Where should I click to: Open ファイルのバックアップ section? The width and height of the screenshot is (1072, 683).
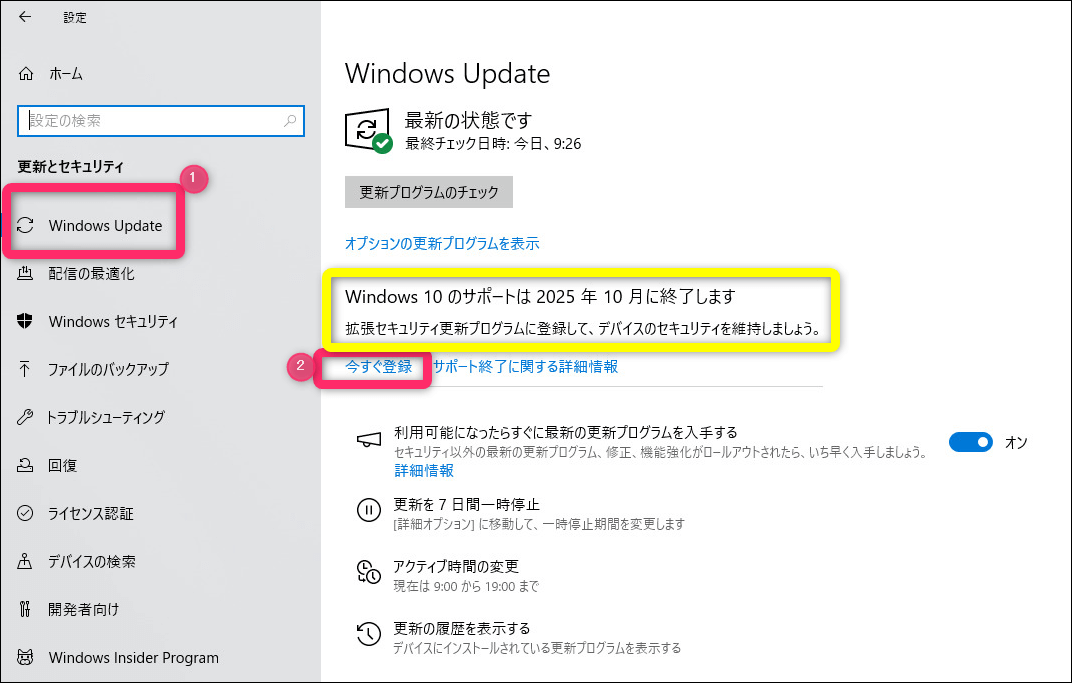tap(108, 369)
